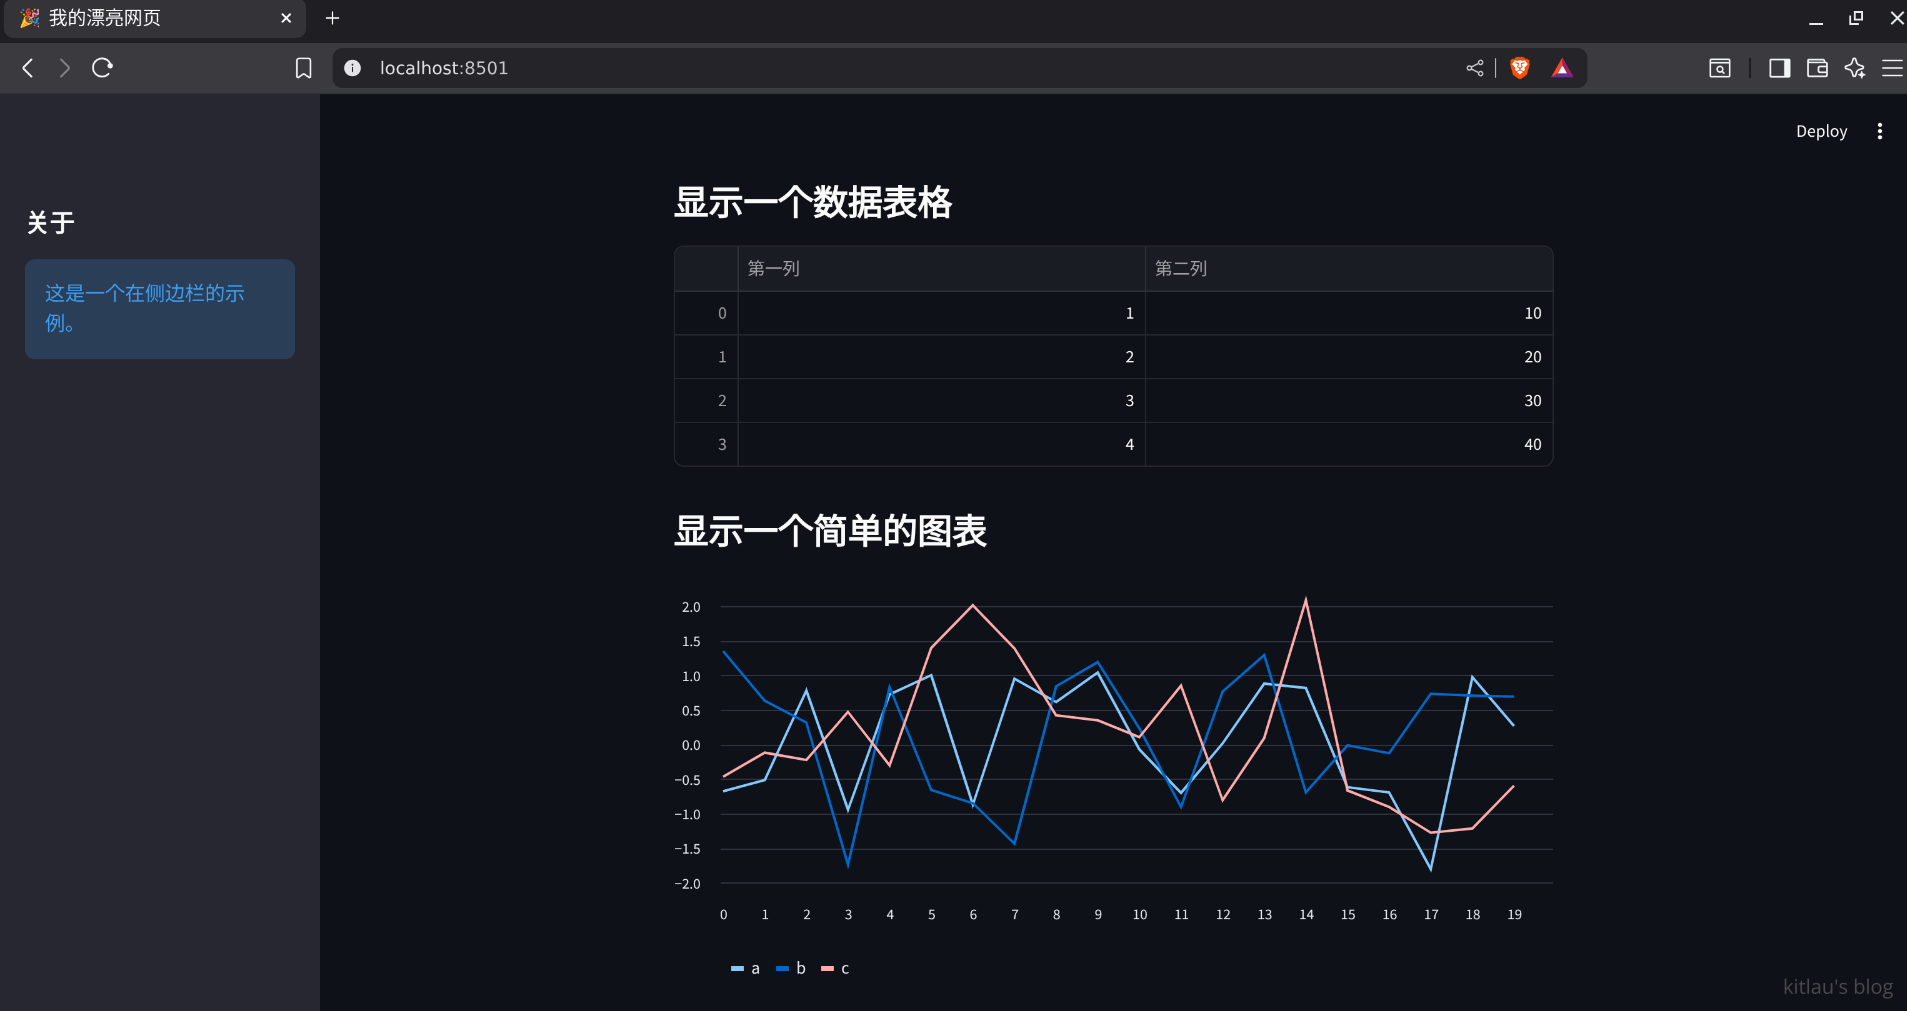Open the browser hamburger menu
The height and width of the screenshot is (1011, 1907).
coord(1892,68)
